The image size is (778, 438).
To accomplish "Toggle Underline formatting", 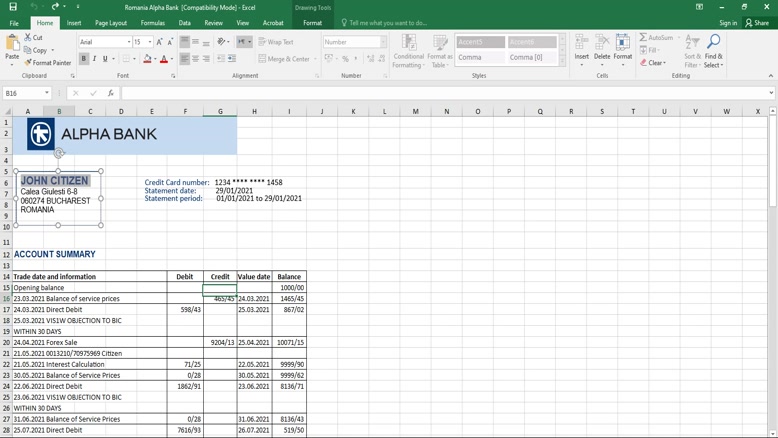I will [105, 59].
